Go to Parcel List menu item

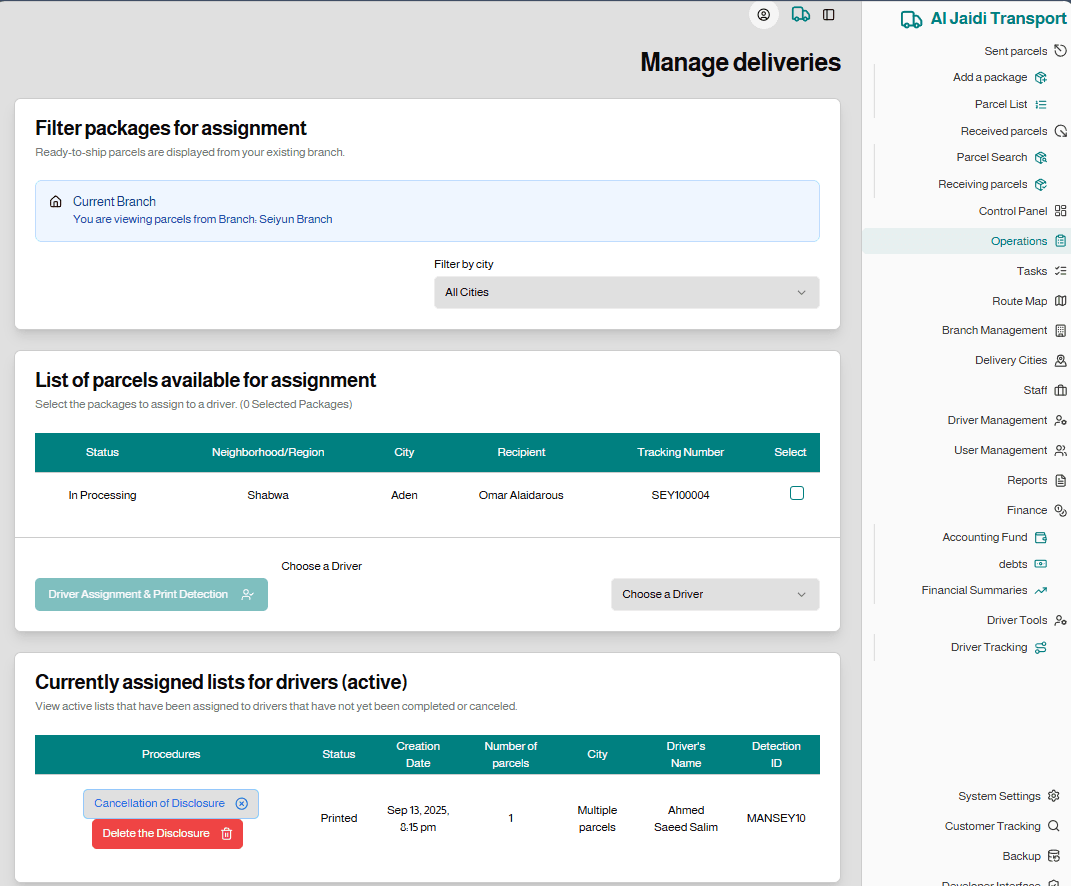[x=1001, y=104]
